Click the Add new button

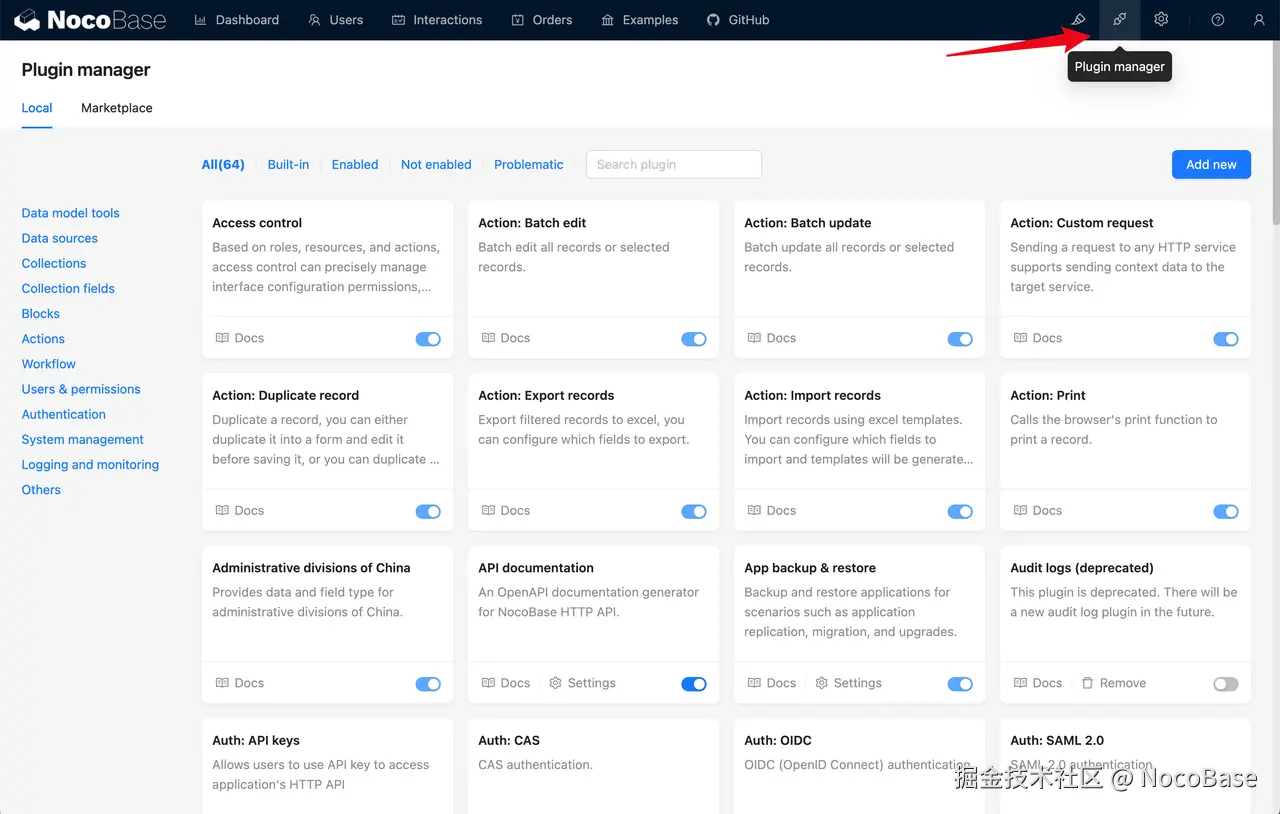[x=1211, y=165]
